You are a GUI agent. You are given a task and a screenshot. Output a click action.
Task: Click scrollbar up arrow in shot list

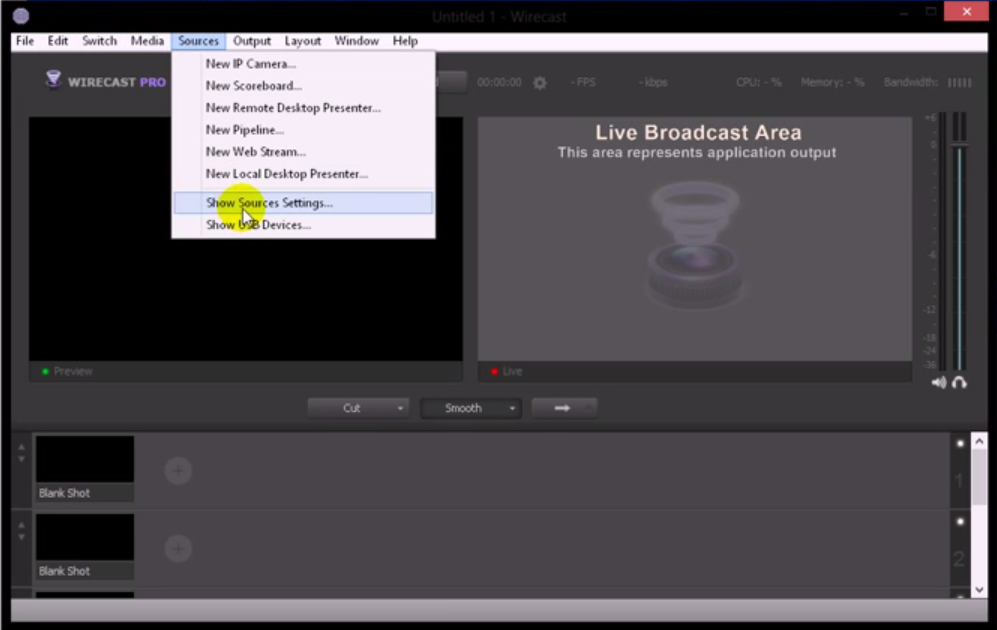979,441
